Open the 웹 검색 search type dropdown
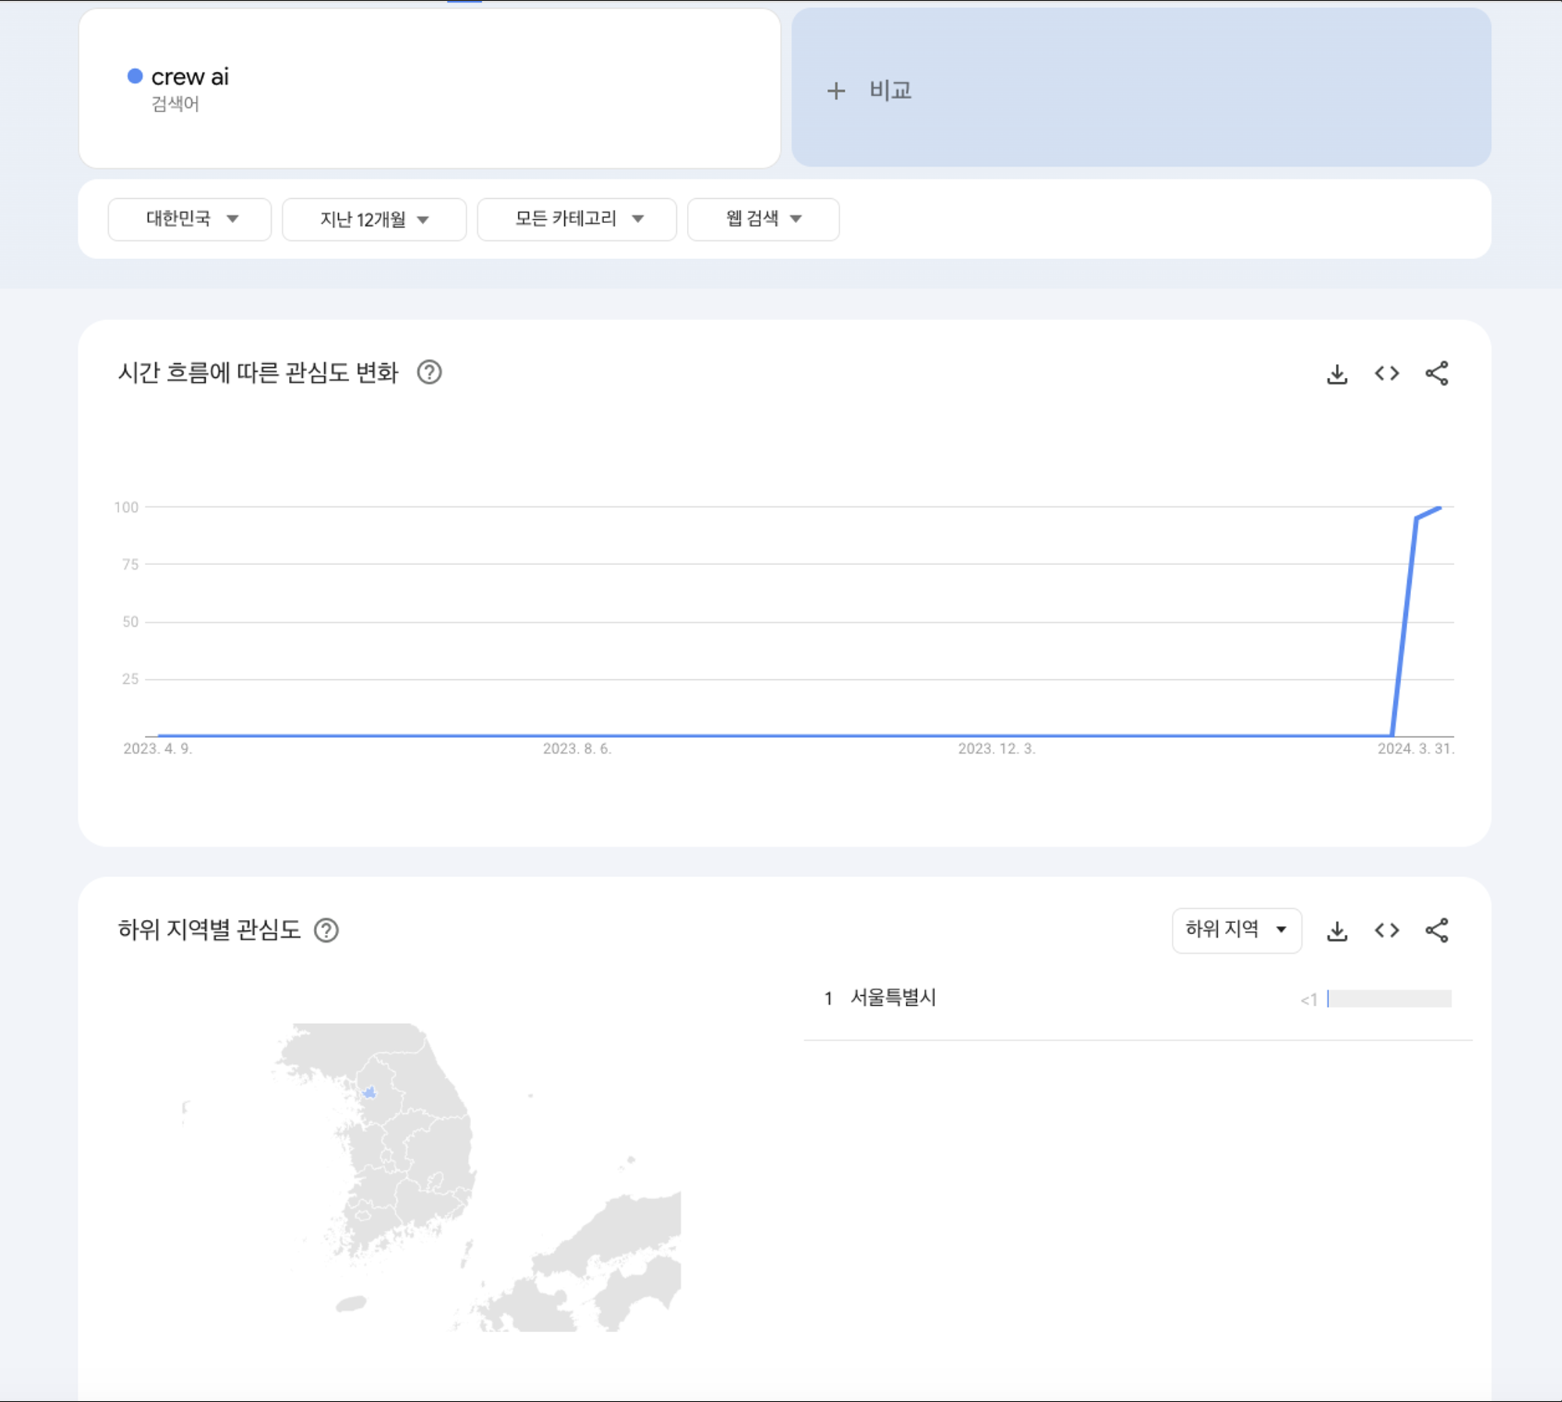 763,219
